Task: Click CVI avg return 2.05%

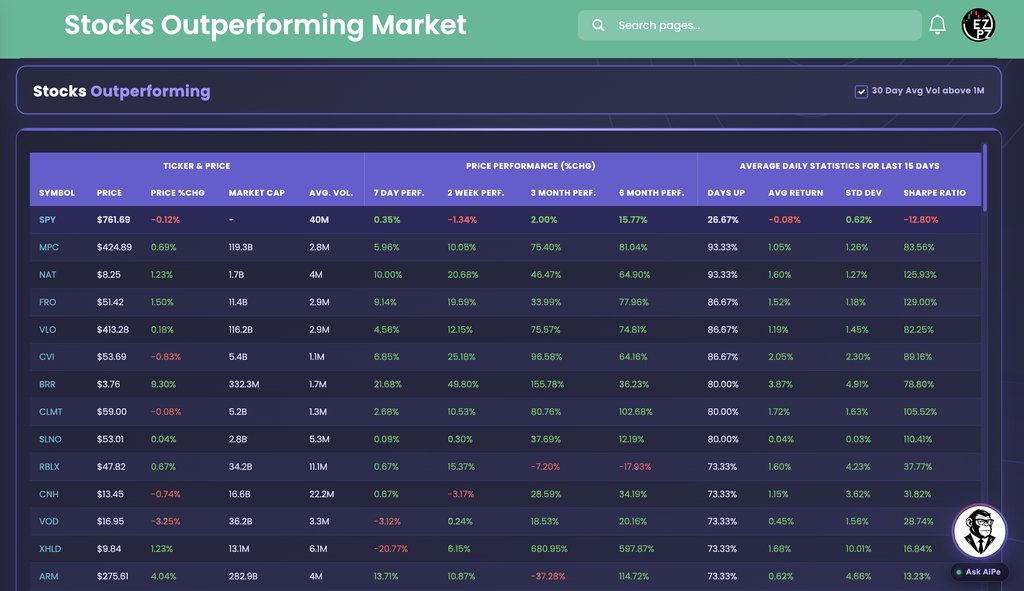Action: pos(781,357)
